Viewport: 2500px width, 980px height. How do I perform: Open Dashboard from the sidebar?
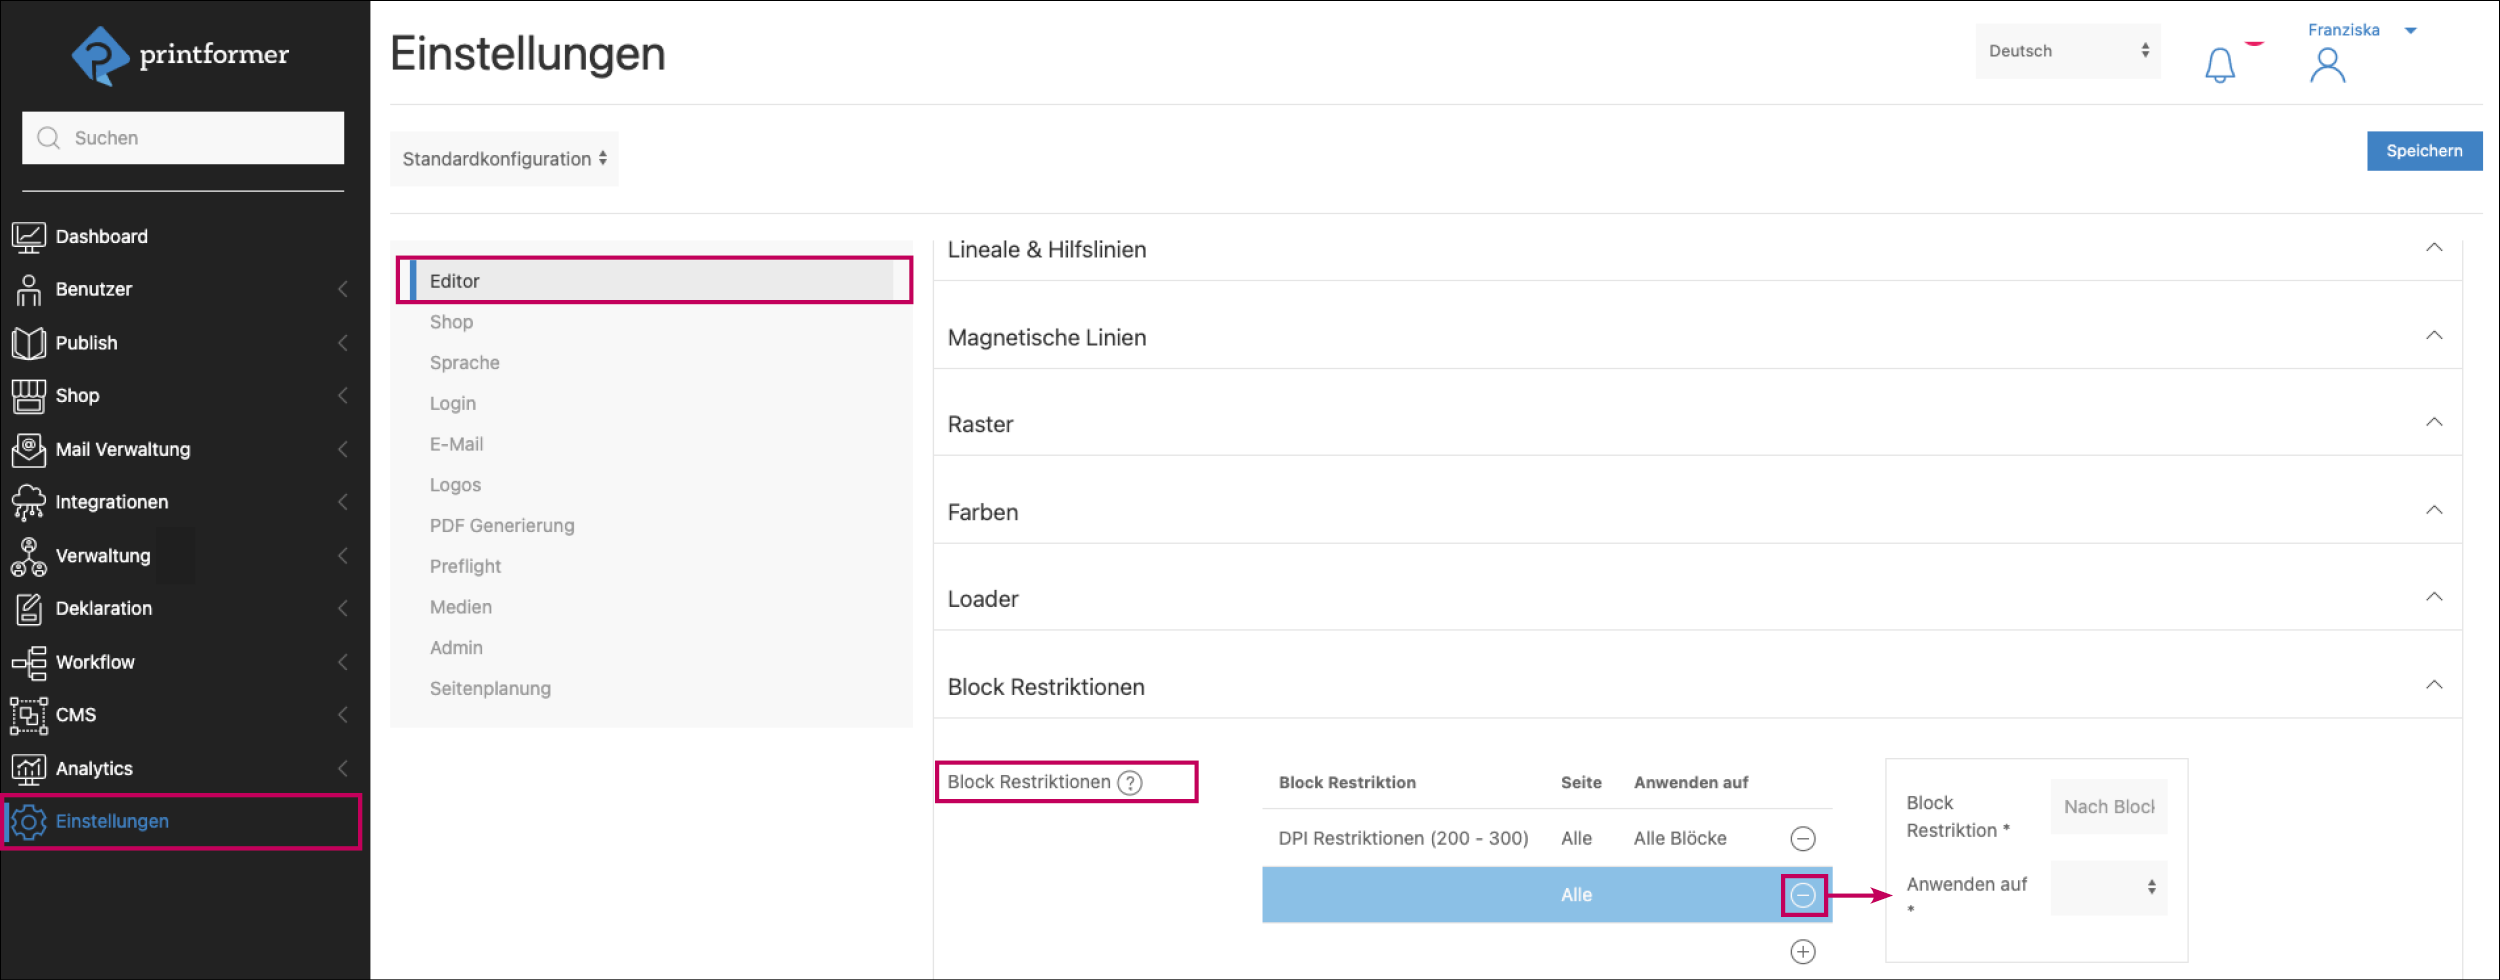101,237
